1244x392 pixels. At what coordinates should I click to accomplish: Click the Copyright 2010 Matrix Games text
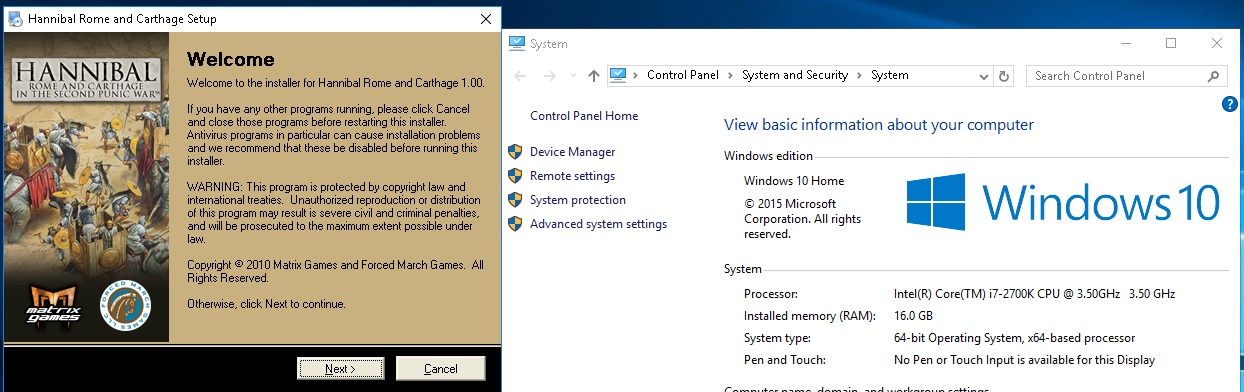(x=335, y=271)
